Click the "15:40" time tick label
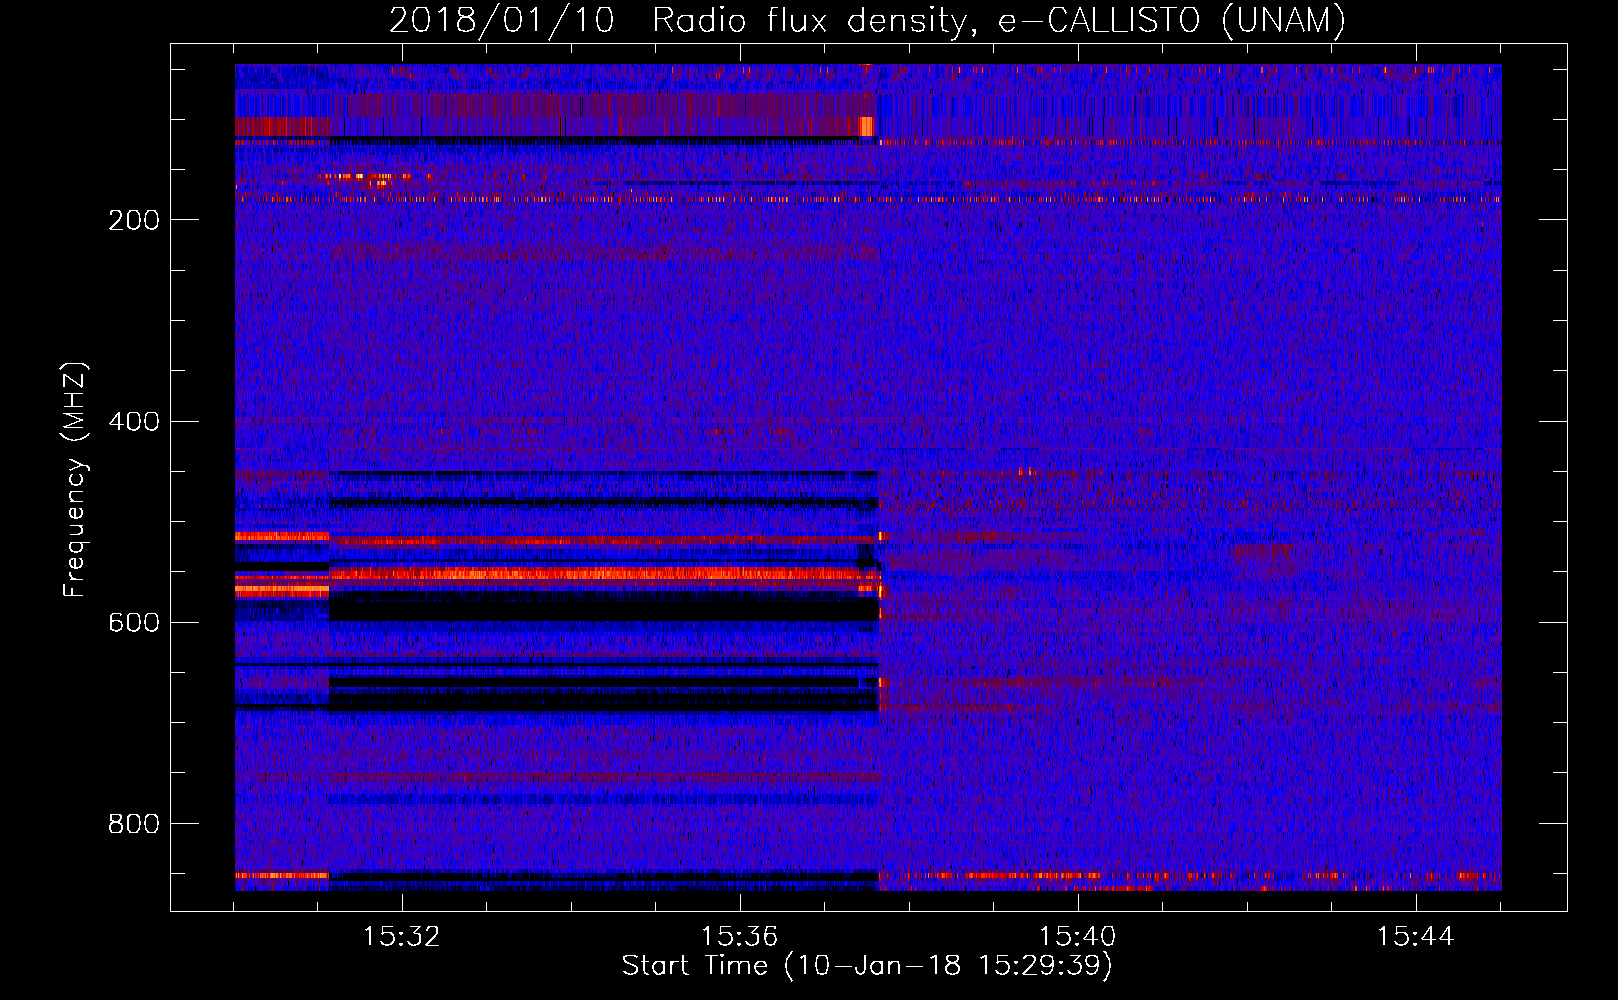The height and width of the screenshot is (1000, 1618). [1077, 937]
